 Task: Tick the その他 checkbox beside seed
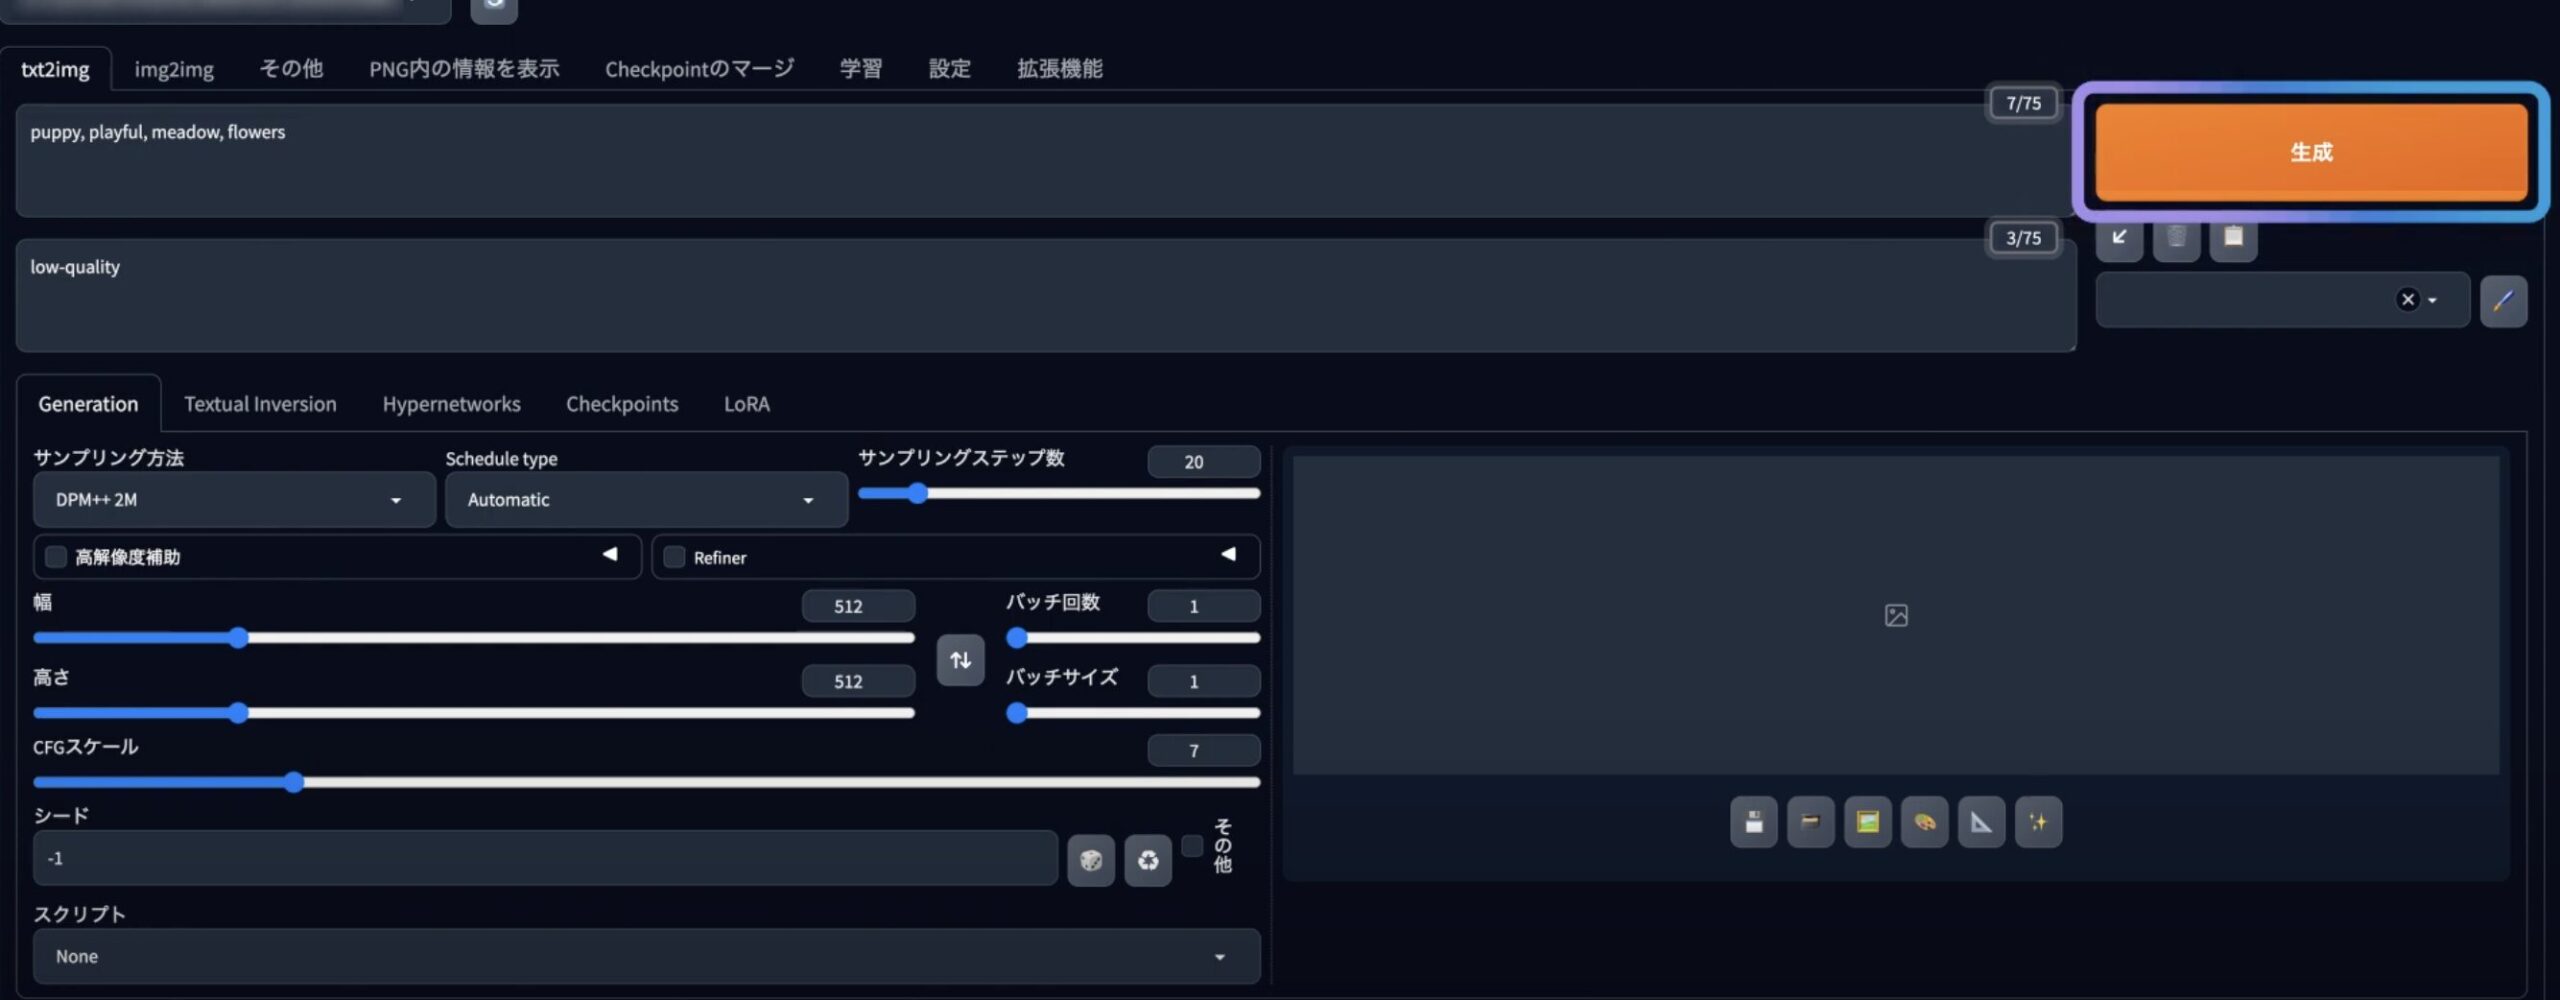click(1192, 846)
